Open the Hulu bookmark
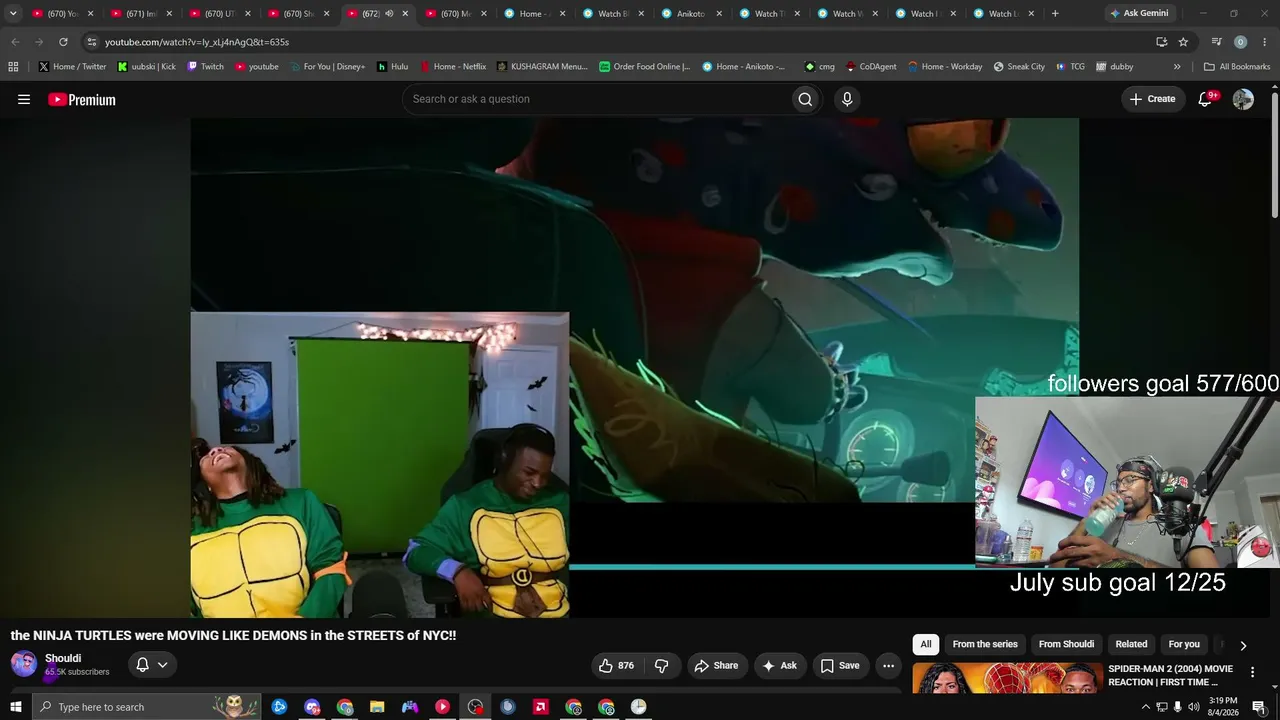The height and width of the screenshot is (720, 1280). coord(393,67)
